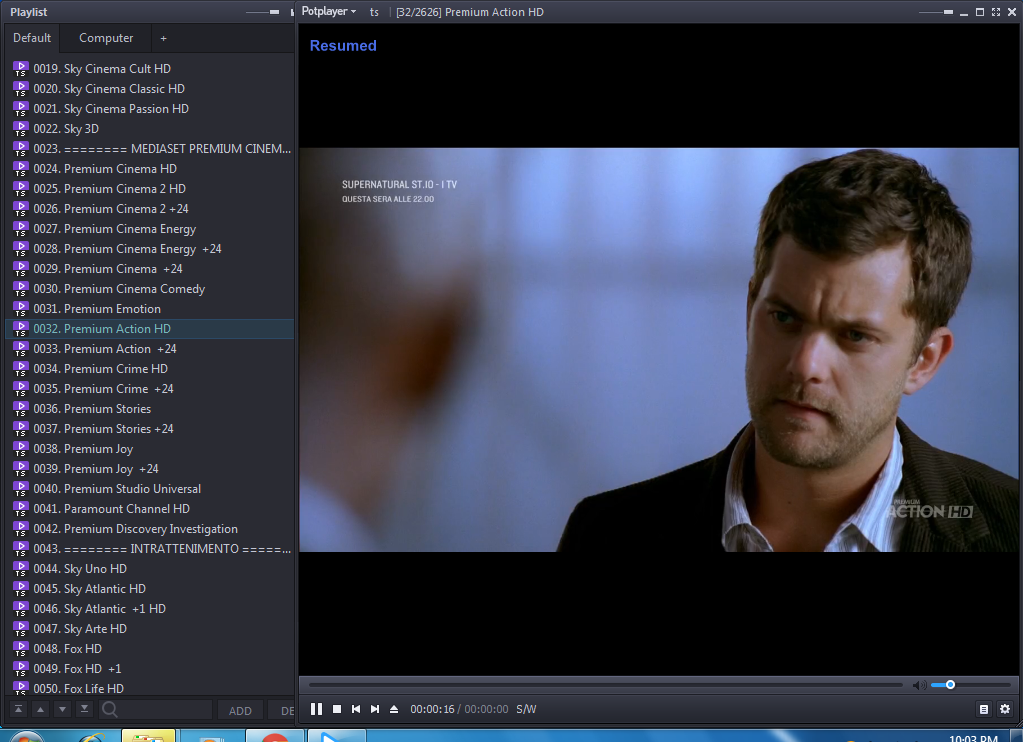The width and height of the screenshot is (1023, 742).
Task: Click the TS icon beside Premium Joy +24
Action: point(20,469)
